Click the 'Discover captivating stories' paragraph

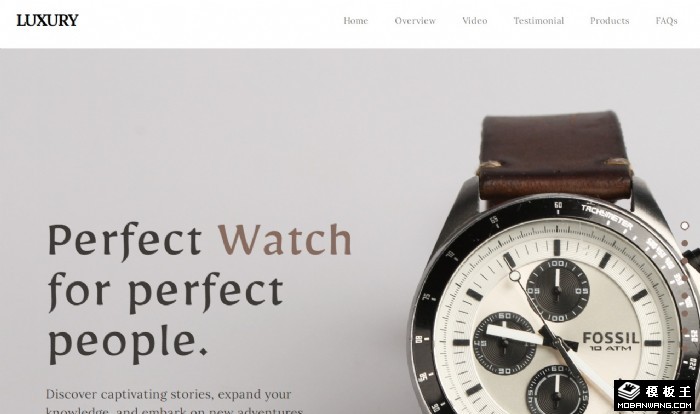(175, 401)
